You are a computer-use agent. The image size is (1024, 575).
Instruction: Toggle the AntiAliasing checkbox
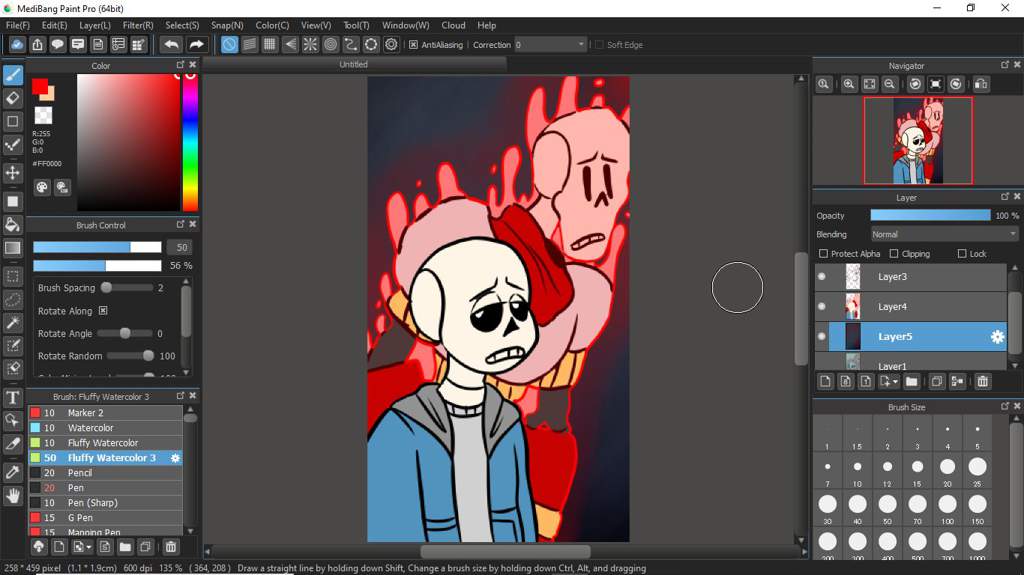(x=413, y=44)
